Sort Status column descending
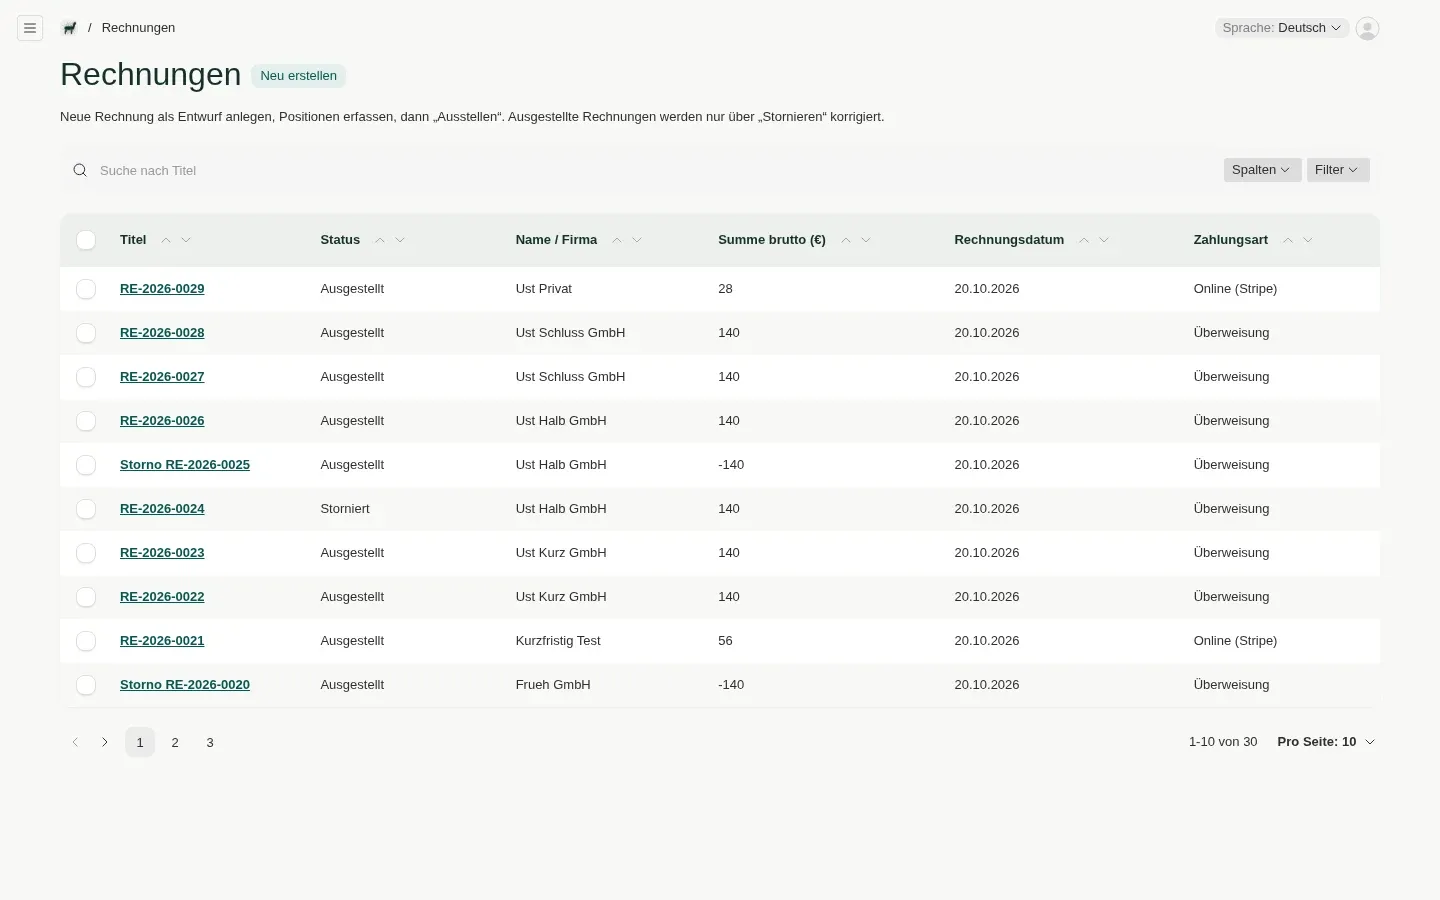 (400, 240)
